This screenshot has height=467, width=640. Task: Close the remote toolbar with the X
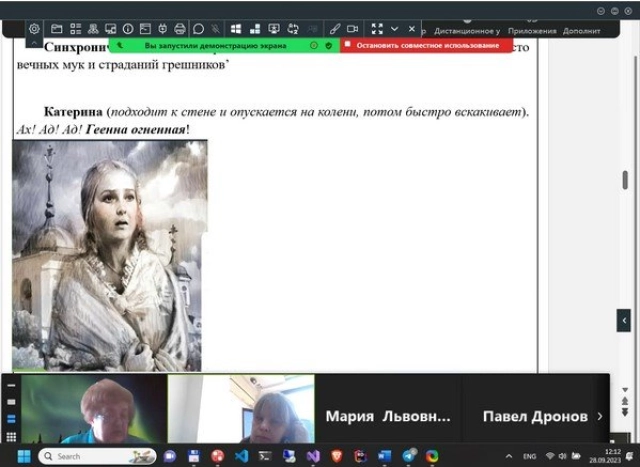[x=412, y=29]
